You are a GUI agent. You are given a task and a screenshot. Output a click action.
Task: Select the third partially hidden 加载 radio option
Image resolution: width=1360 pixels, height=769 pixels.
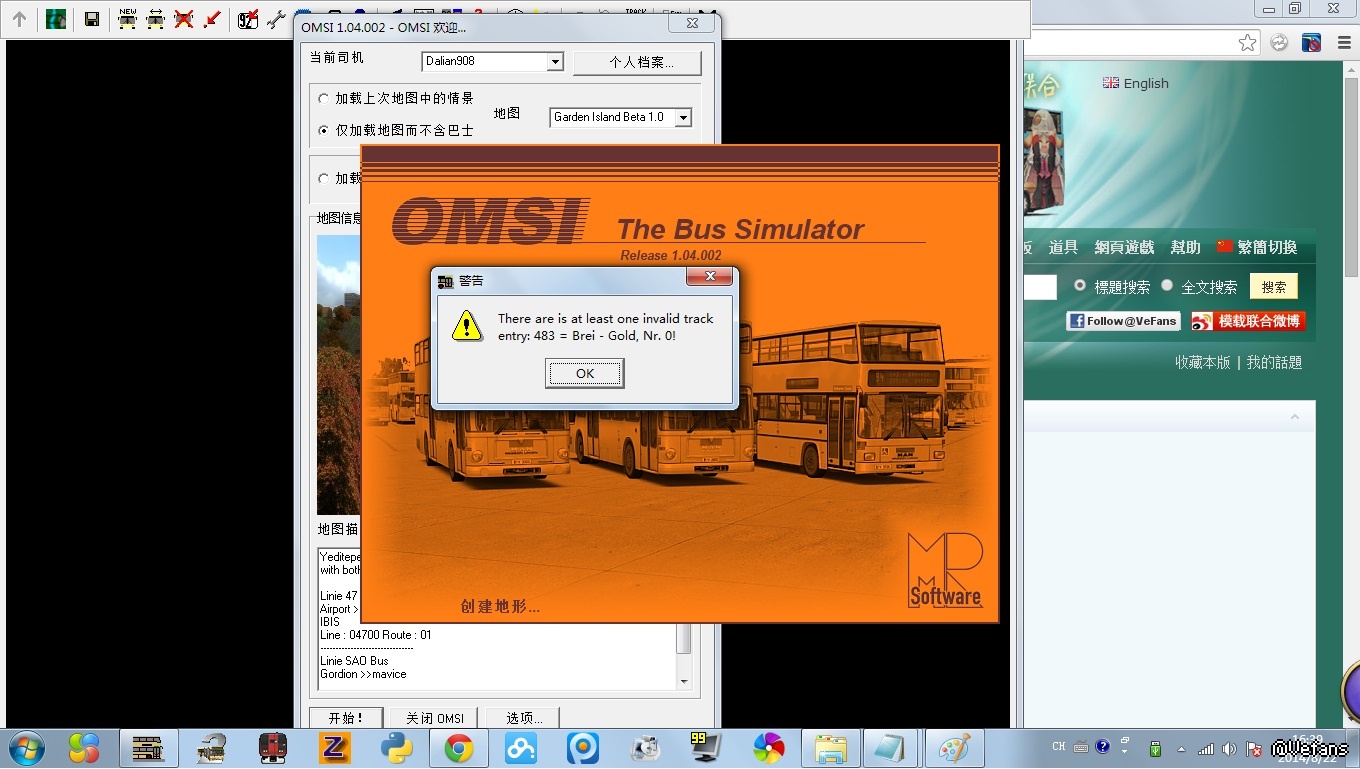pyautogui.click(x=323, y=179)
